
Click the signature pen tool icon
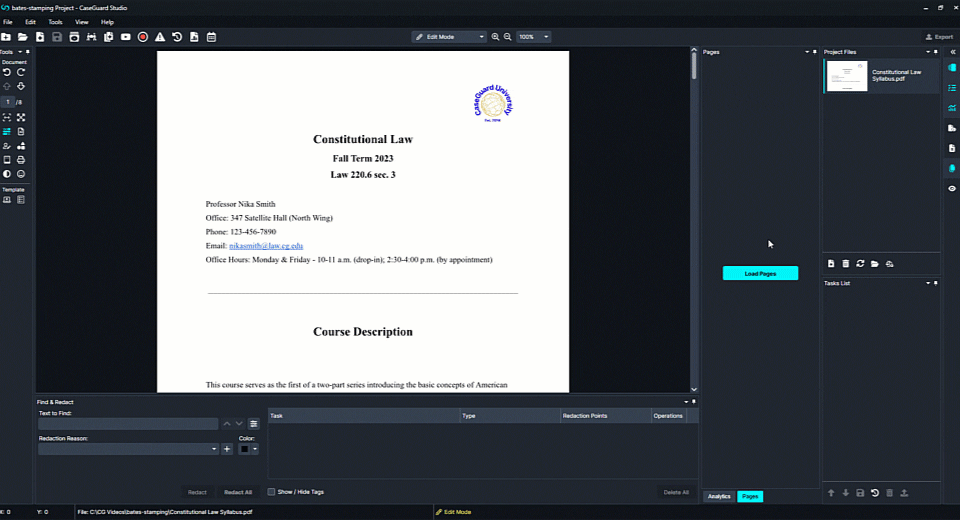7,146
